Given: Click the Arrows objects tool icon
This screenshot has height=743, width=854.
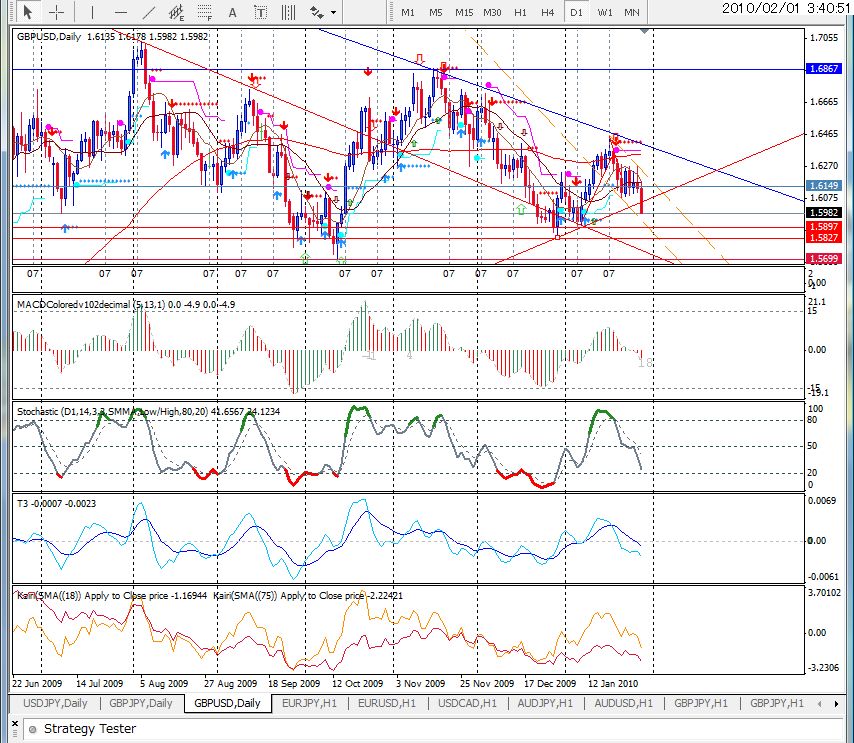Looking at the screenshot, I should click(x=317, y=12).
